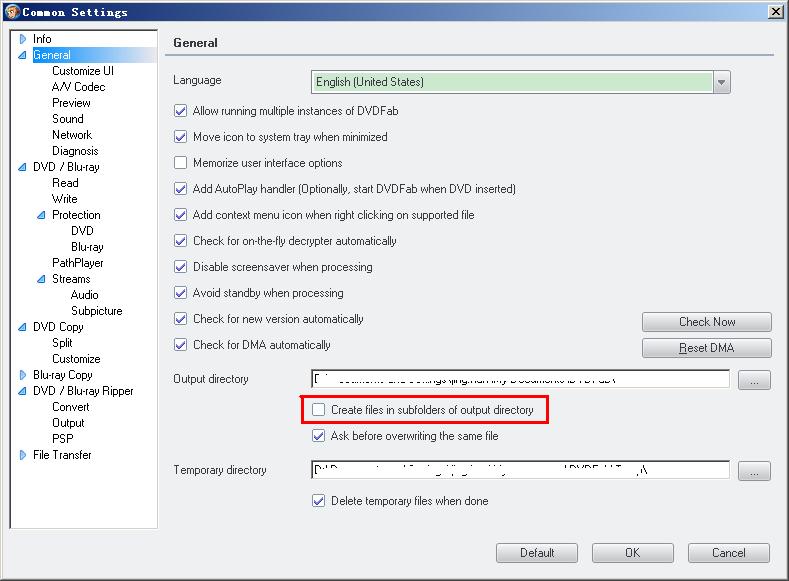Screen dimensions: 789x581
Task: Collapse the DVD / Blu-ray node arrow
Action: click(22, 167)
